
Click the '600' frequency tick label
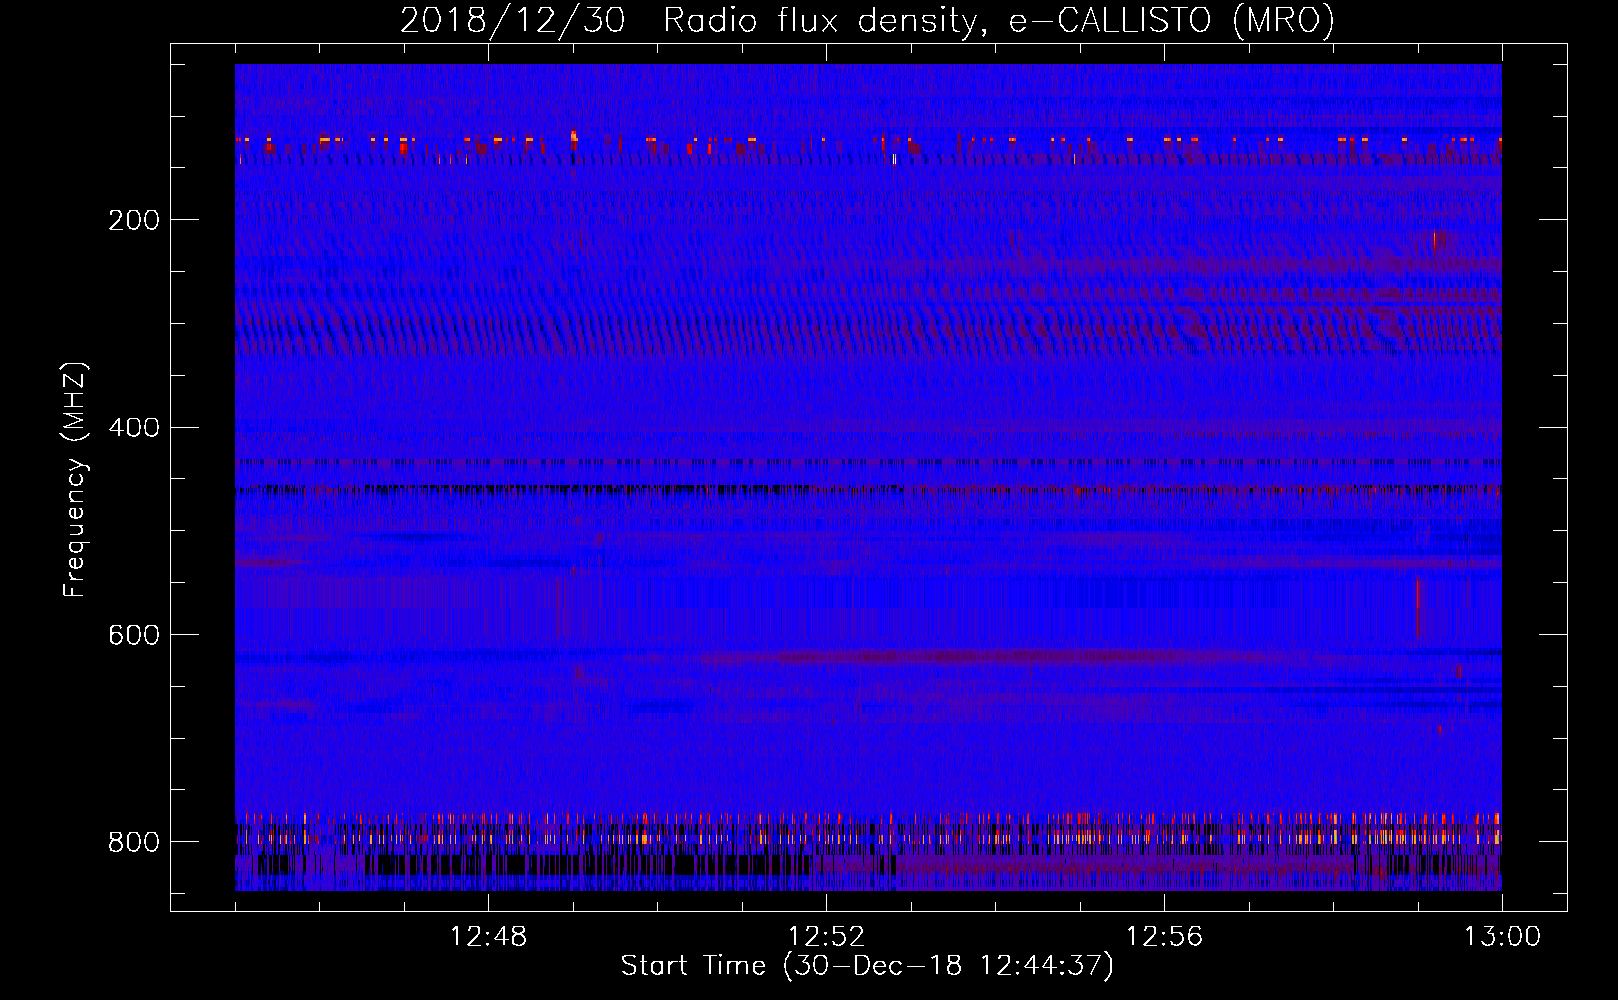tap(134, 636)
